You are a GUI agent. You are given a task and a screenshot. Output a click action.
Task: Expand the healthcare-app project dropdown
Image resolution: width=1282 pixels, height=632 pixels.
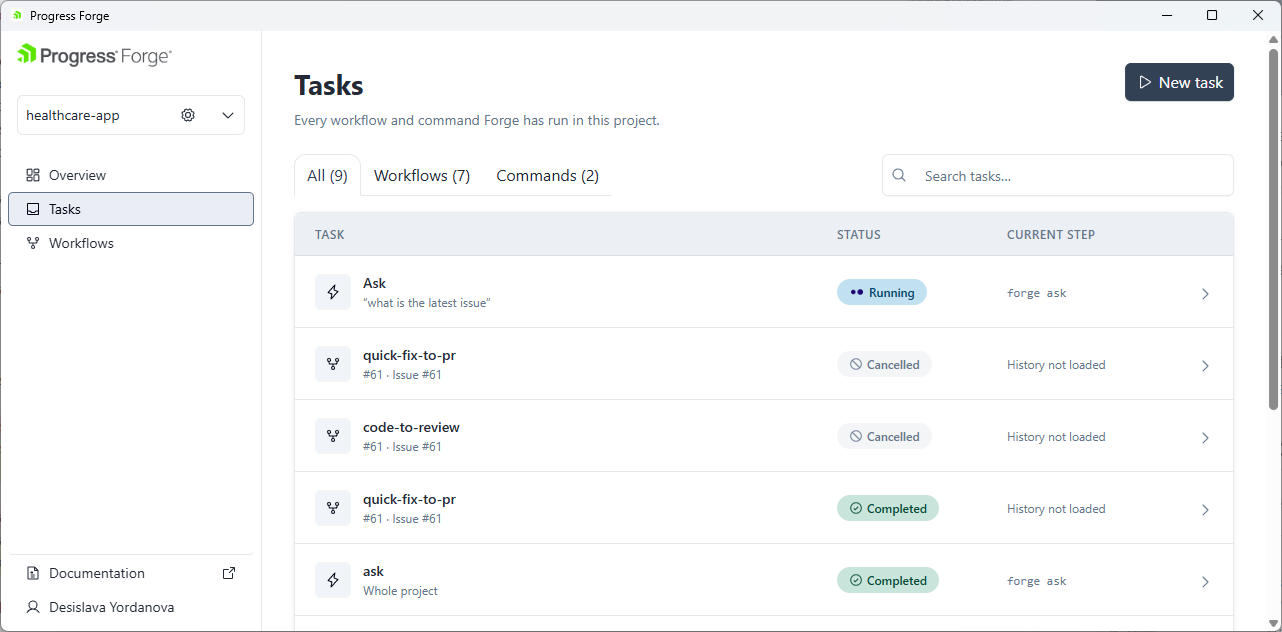[x=228, y=115]
